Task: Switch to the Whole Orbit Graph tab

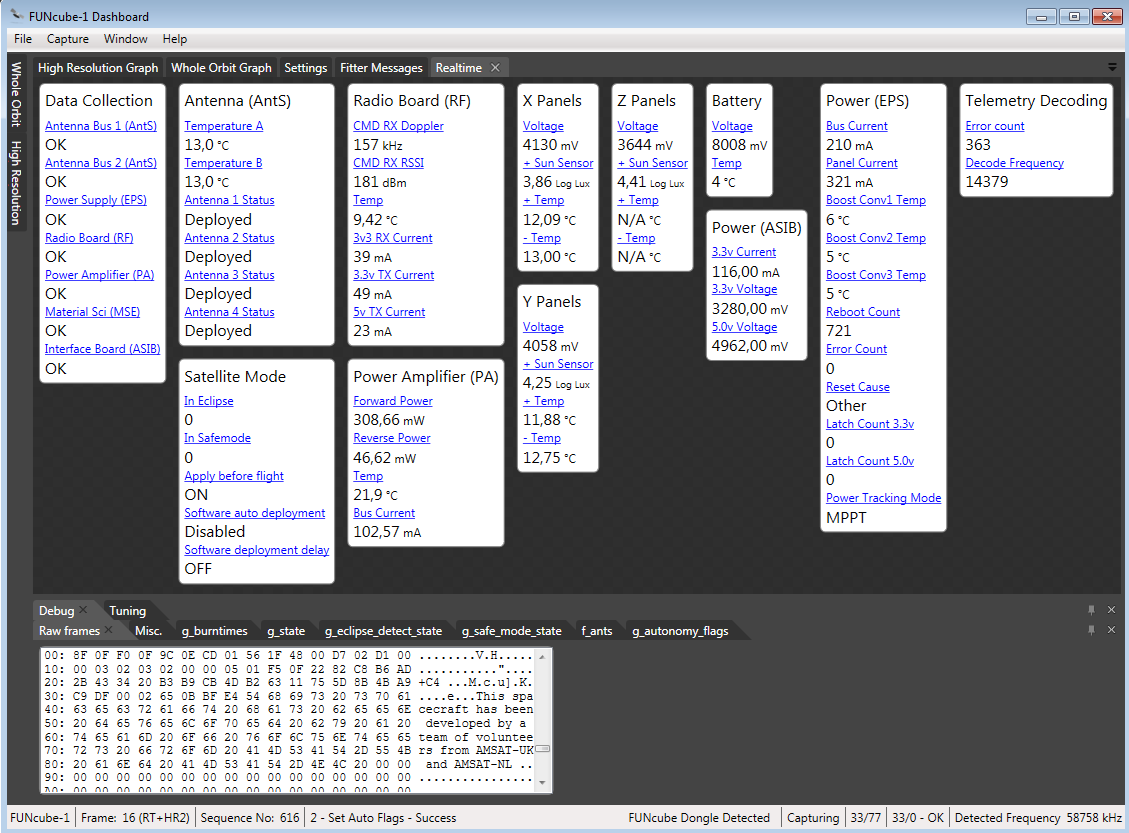Action: pyautogui.click(x=221, y=68)
